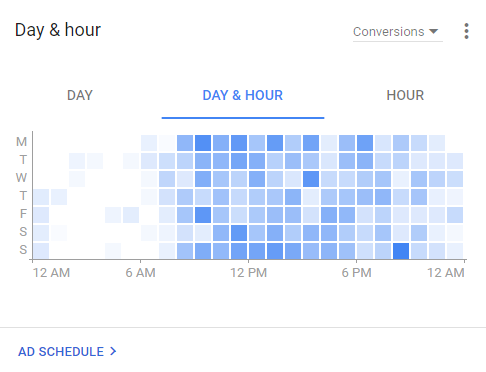Viewport: 486px width, 372px height.
Task: Switch to the HOUR tab
Action: pyautogui.click(x=405, y=95)
